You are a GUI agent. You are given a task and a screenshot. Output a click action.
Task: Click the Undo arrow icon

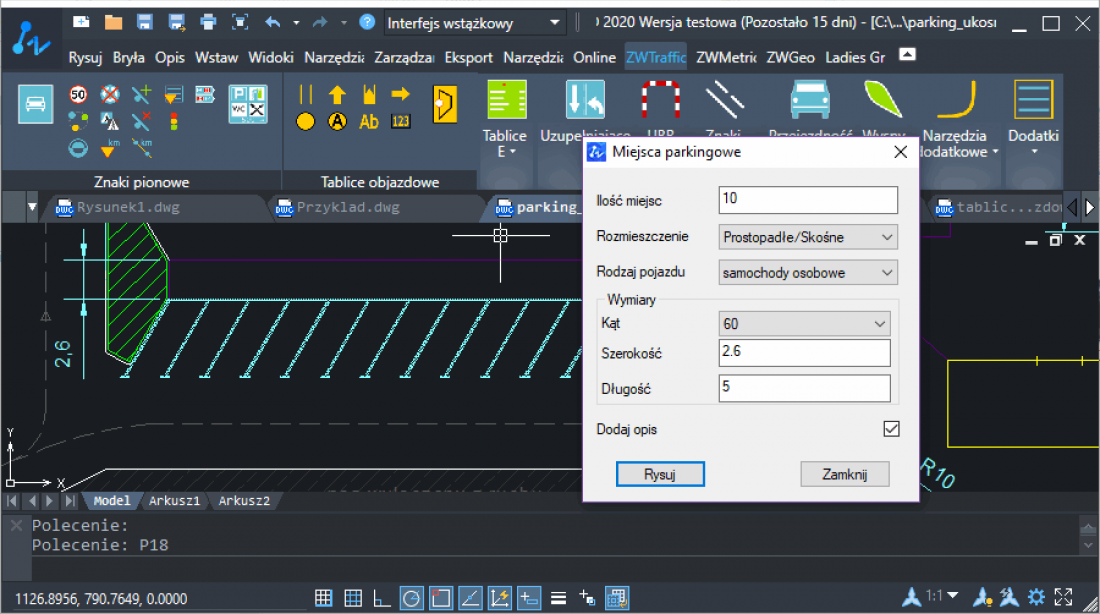point(272,22)
